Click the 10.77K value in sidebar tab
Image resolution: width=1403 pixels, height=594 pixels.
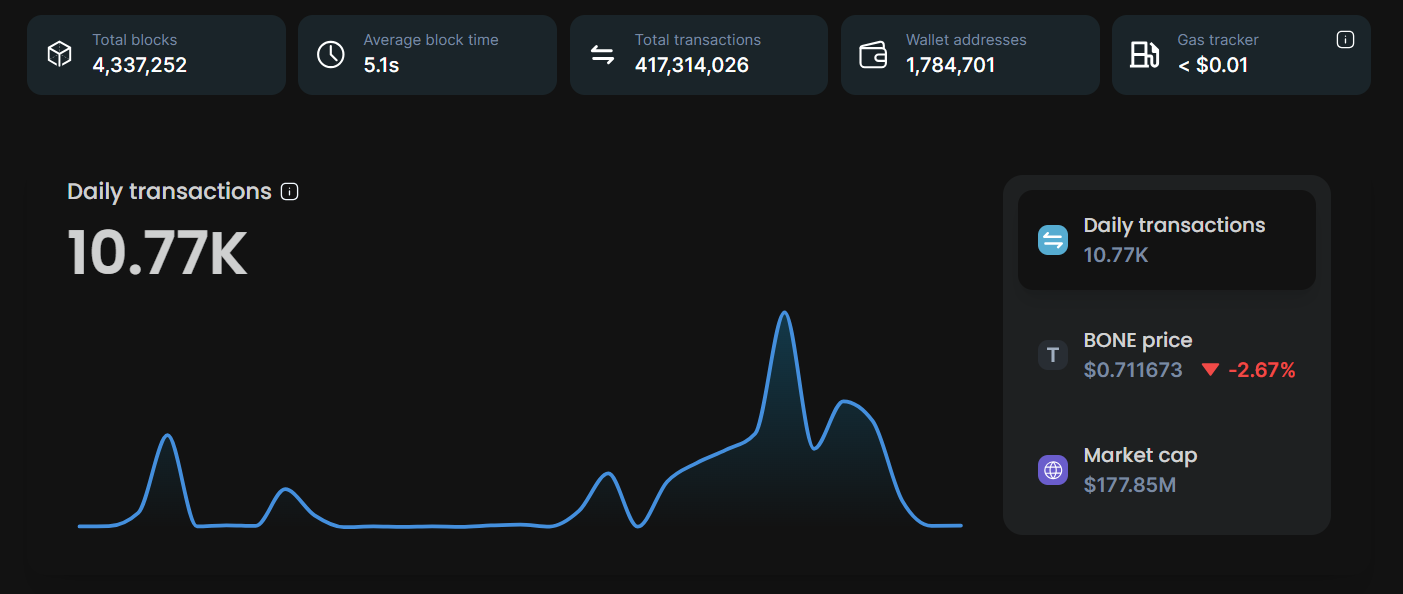coord(1116,255)
